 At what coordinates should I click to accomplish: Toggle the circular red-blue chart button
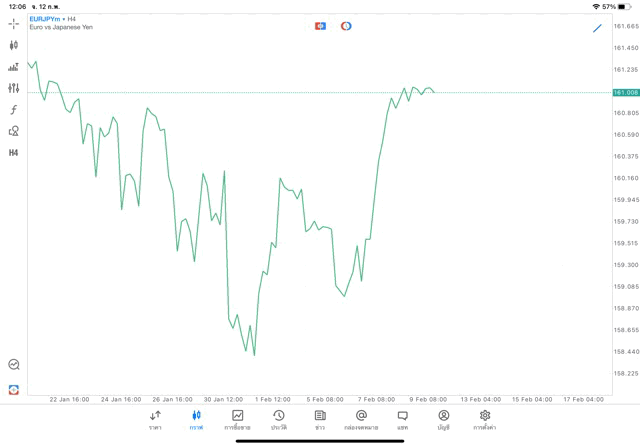[x=346, y=26]
